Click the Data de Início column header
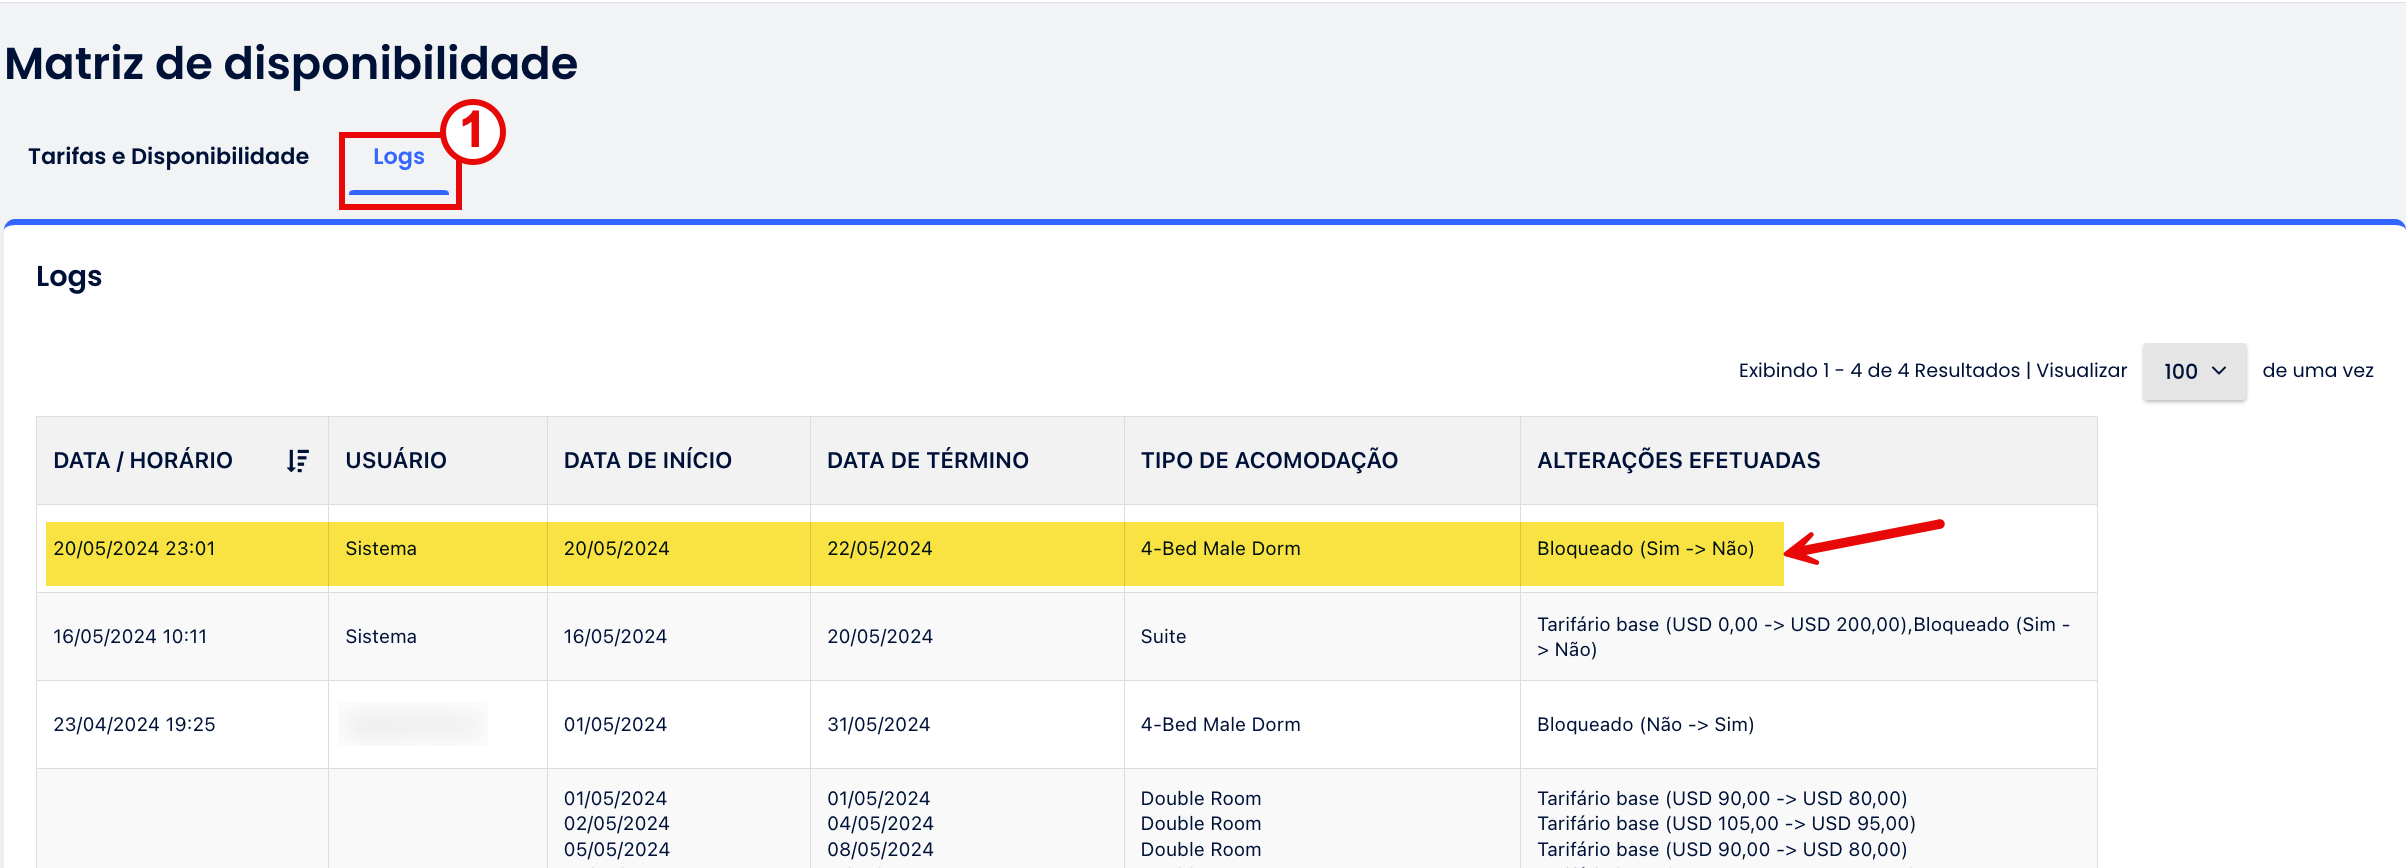 (x=647, y=461)
